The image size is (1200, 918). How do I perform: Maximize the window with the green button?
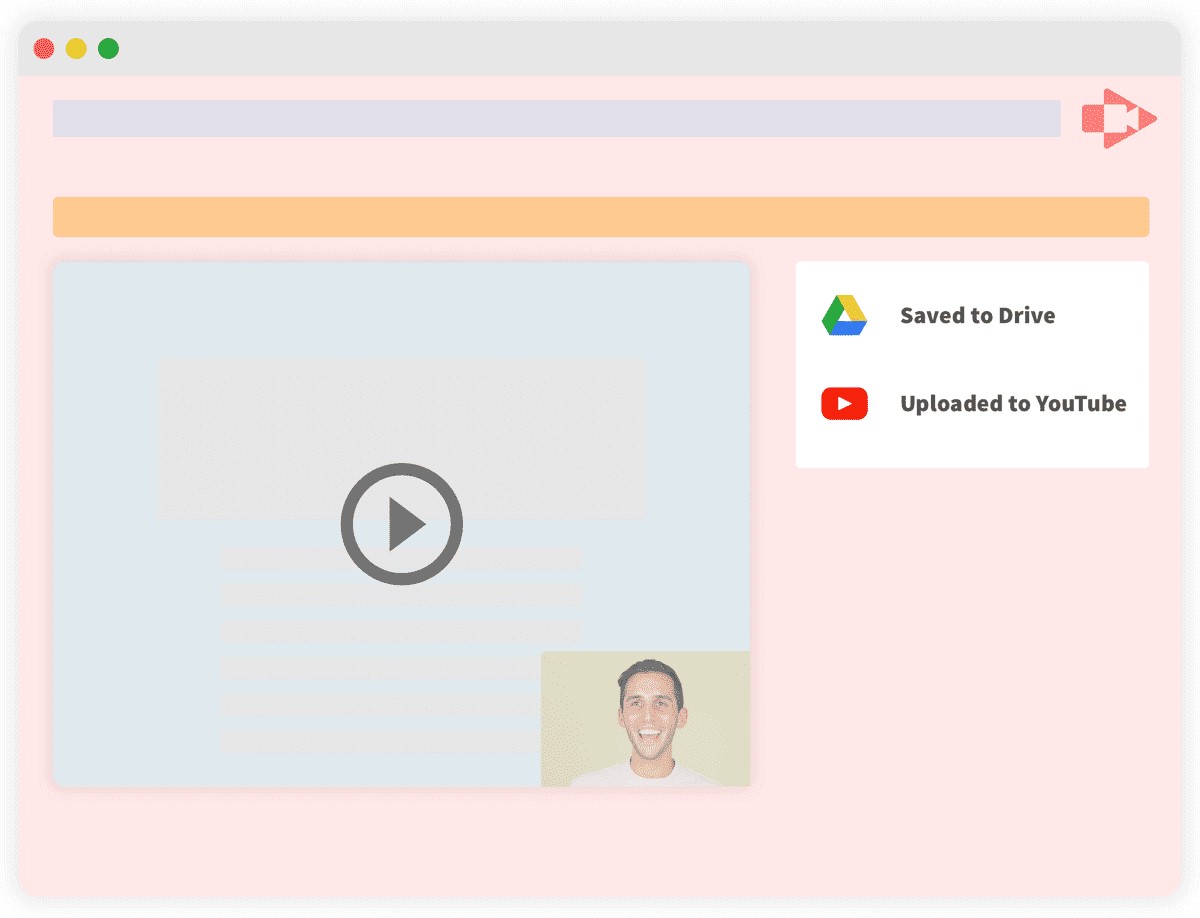point(108,48)
